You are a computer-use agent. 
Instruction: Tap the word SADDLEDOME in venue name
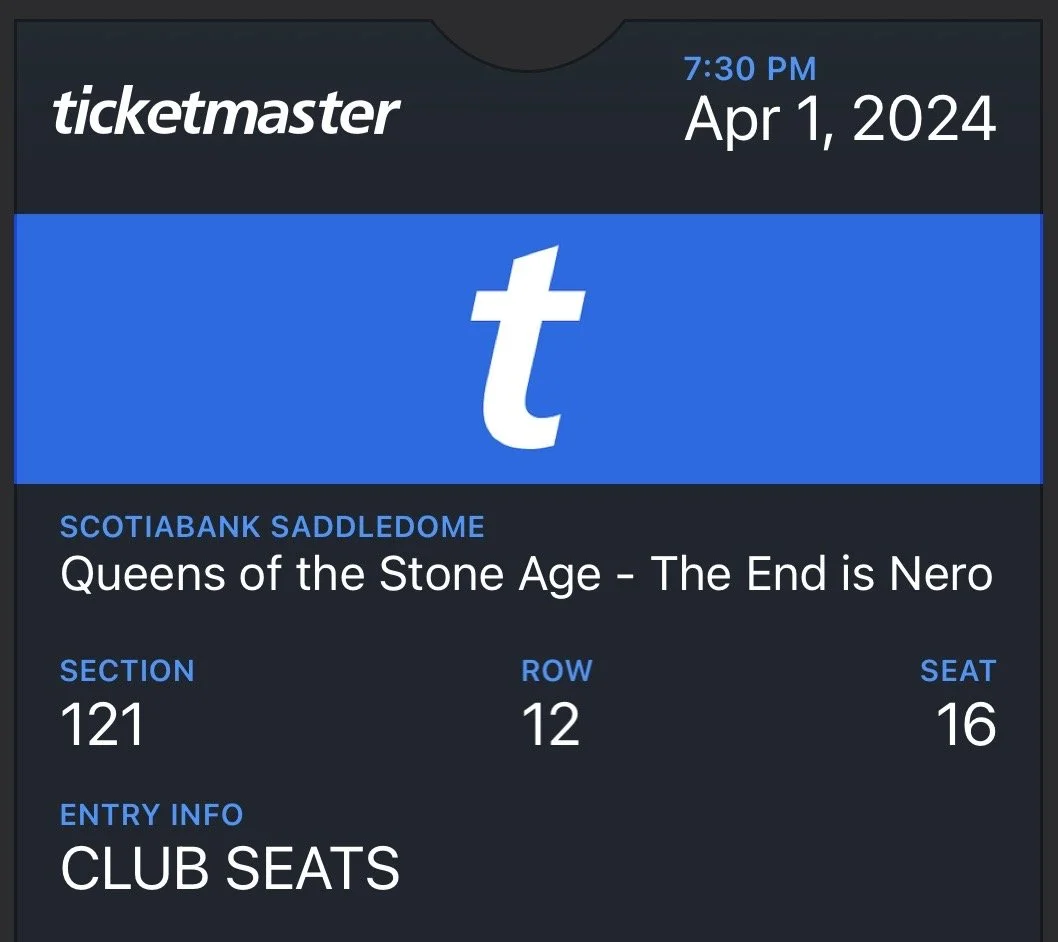(378, 527)
